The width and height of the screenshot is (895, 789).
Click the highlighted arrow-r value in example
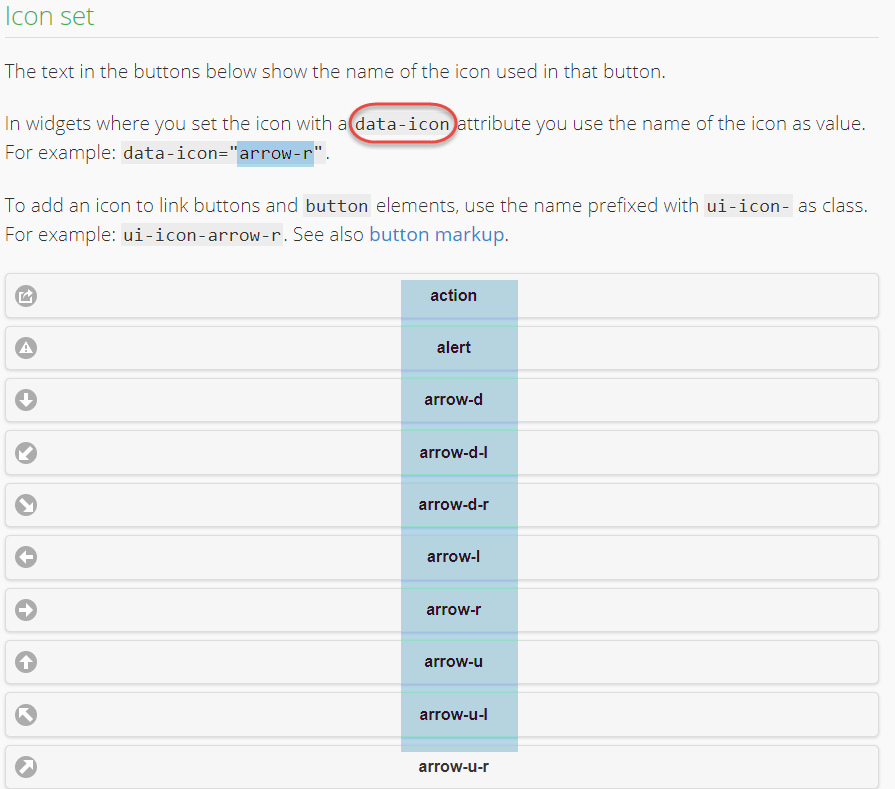[x=275, y=154]
